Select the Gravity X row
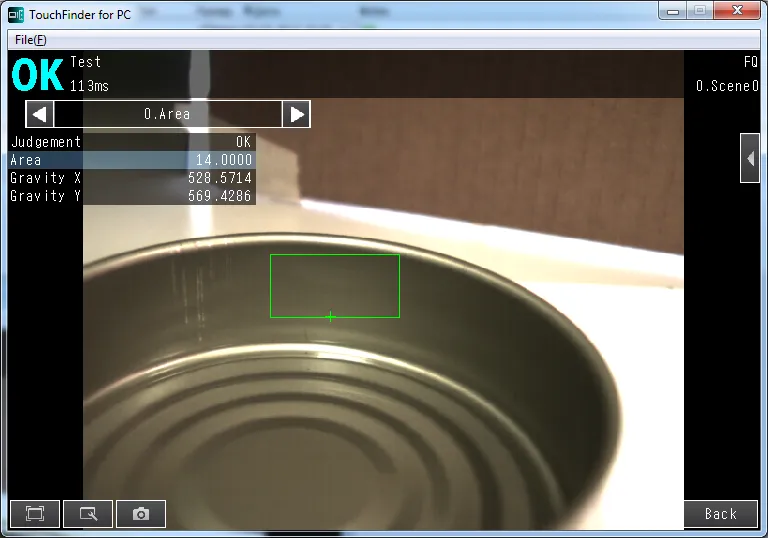This screenshot has width=768, height=538. (131, 178)
